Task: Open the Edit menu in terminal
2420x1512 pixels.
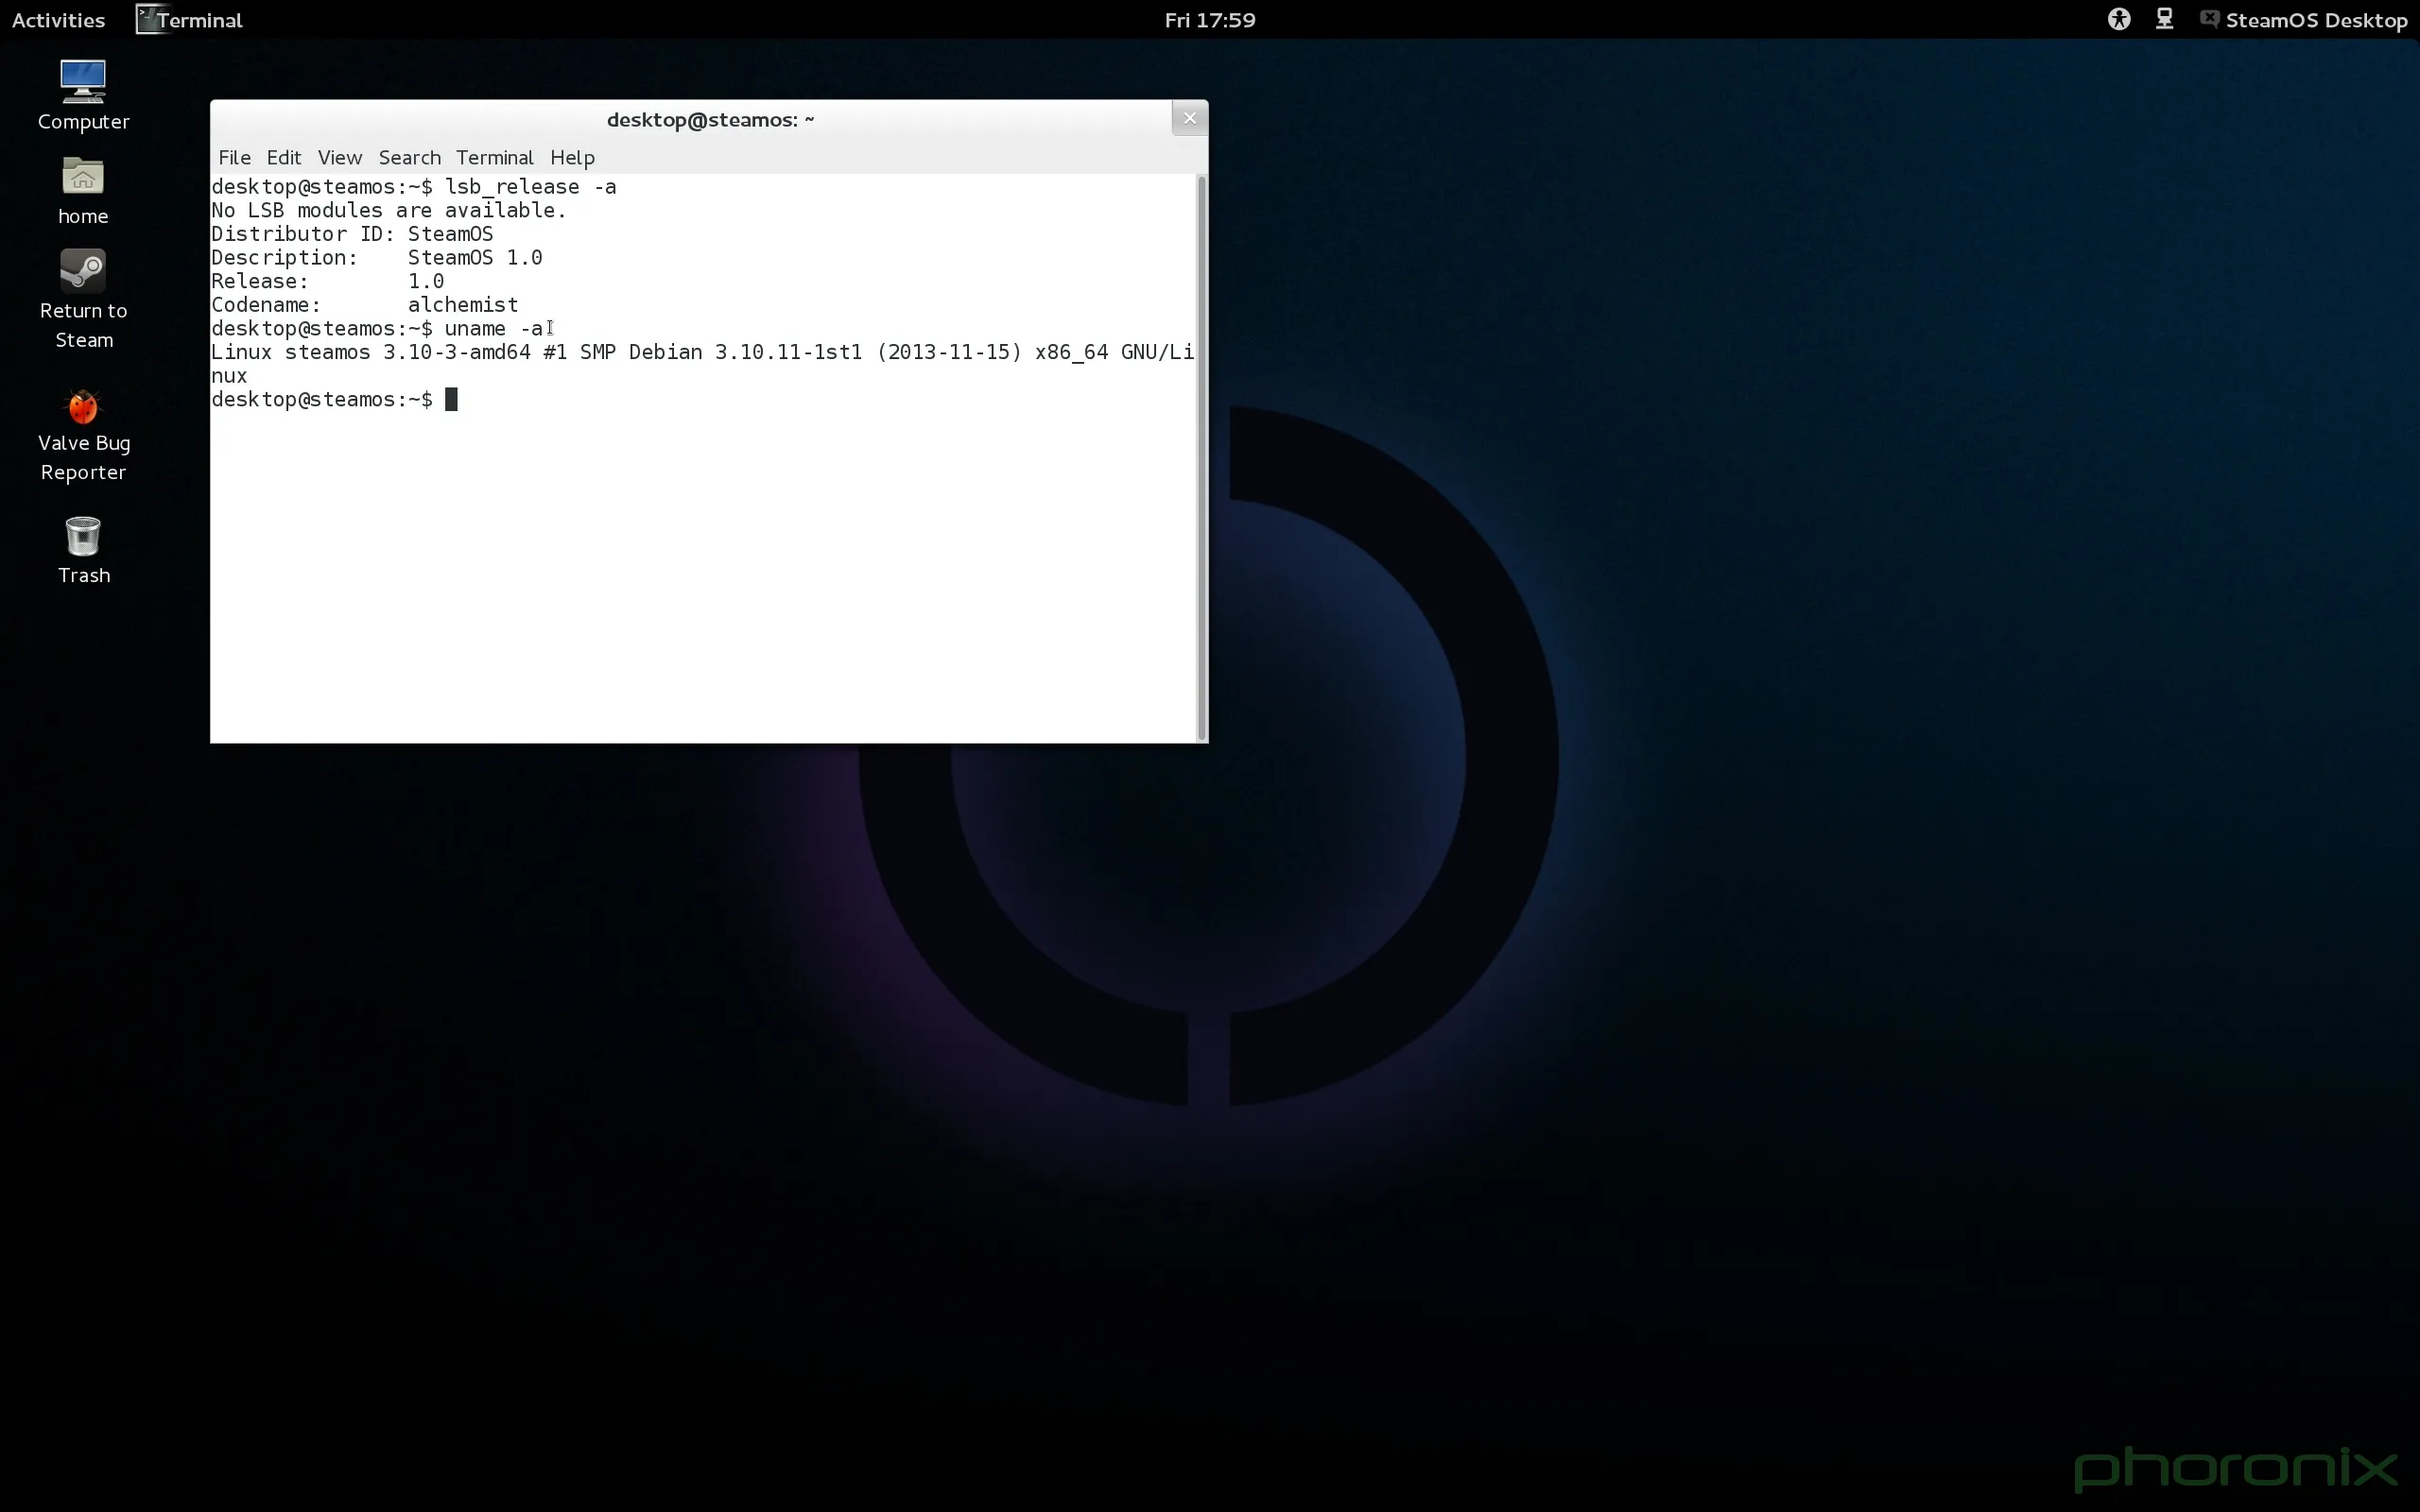Action: point(283,157)
